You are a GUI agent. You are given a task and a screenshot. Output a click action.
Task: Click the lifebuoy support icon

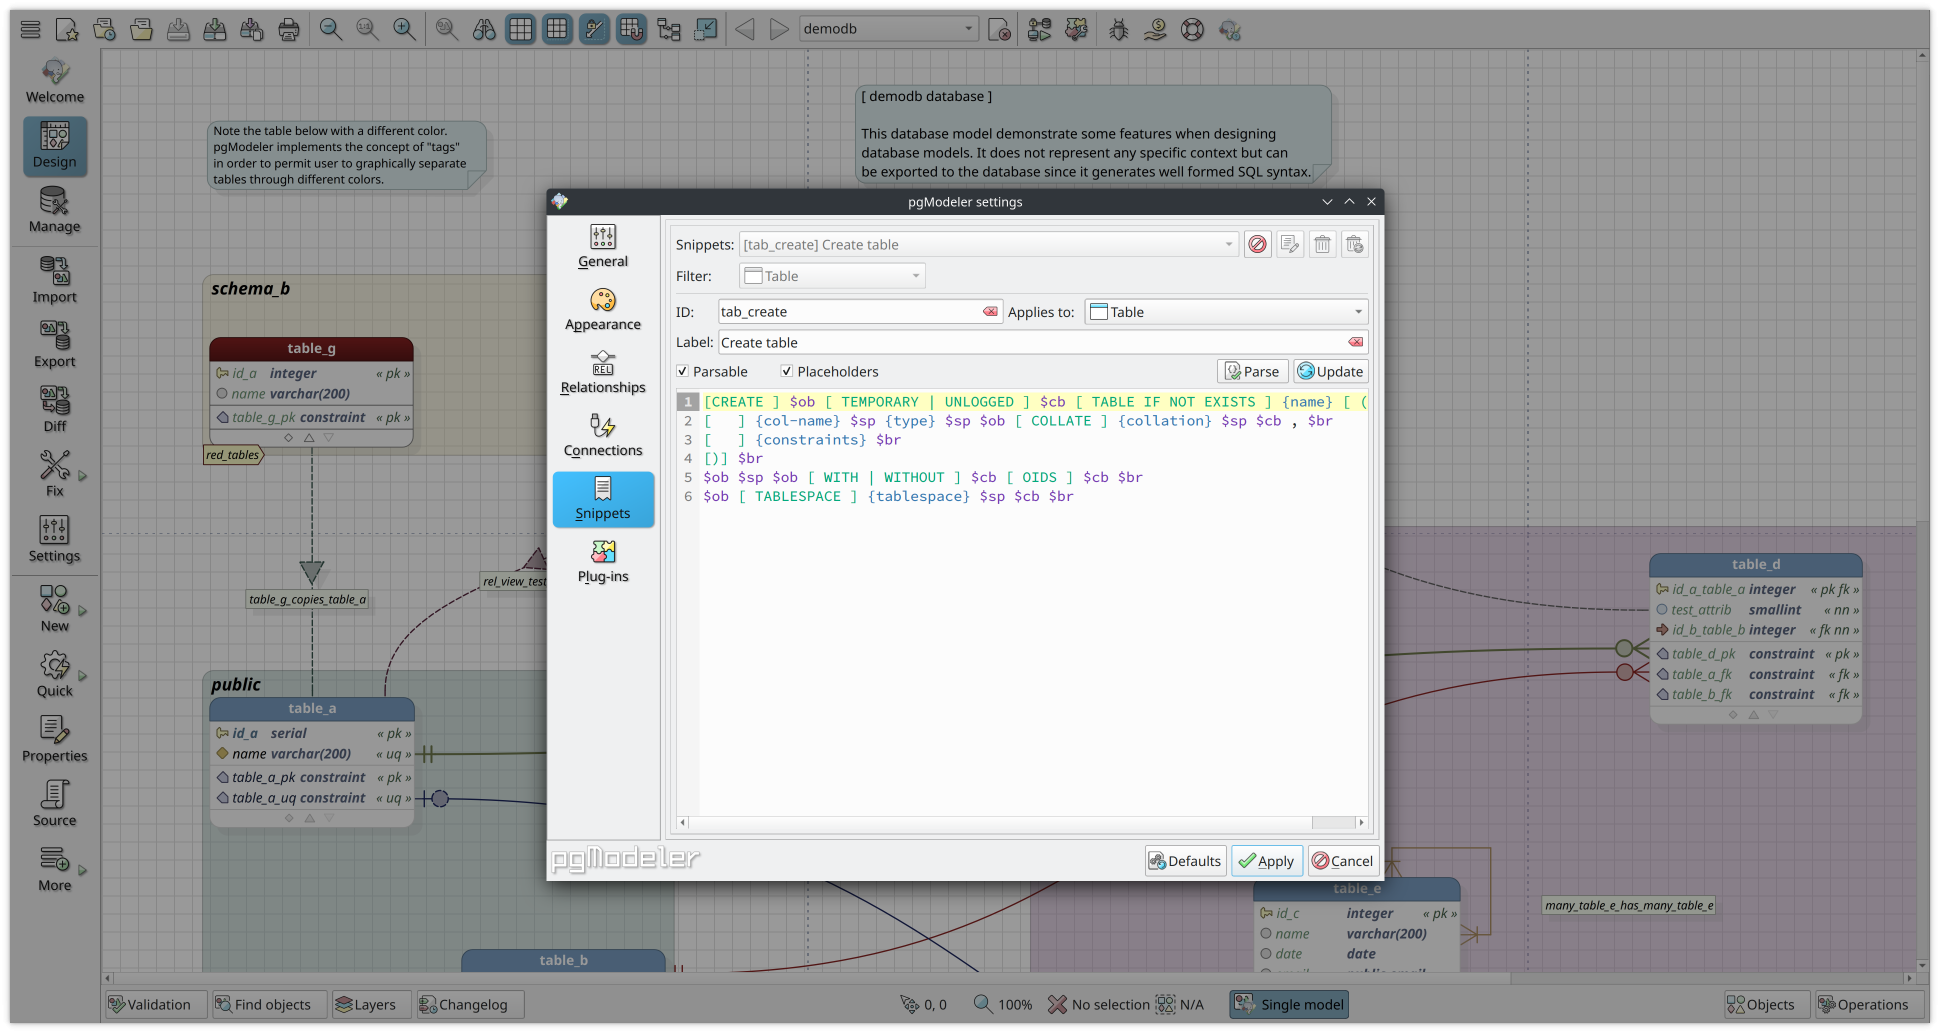[x=1192, y=29]
